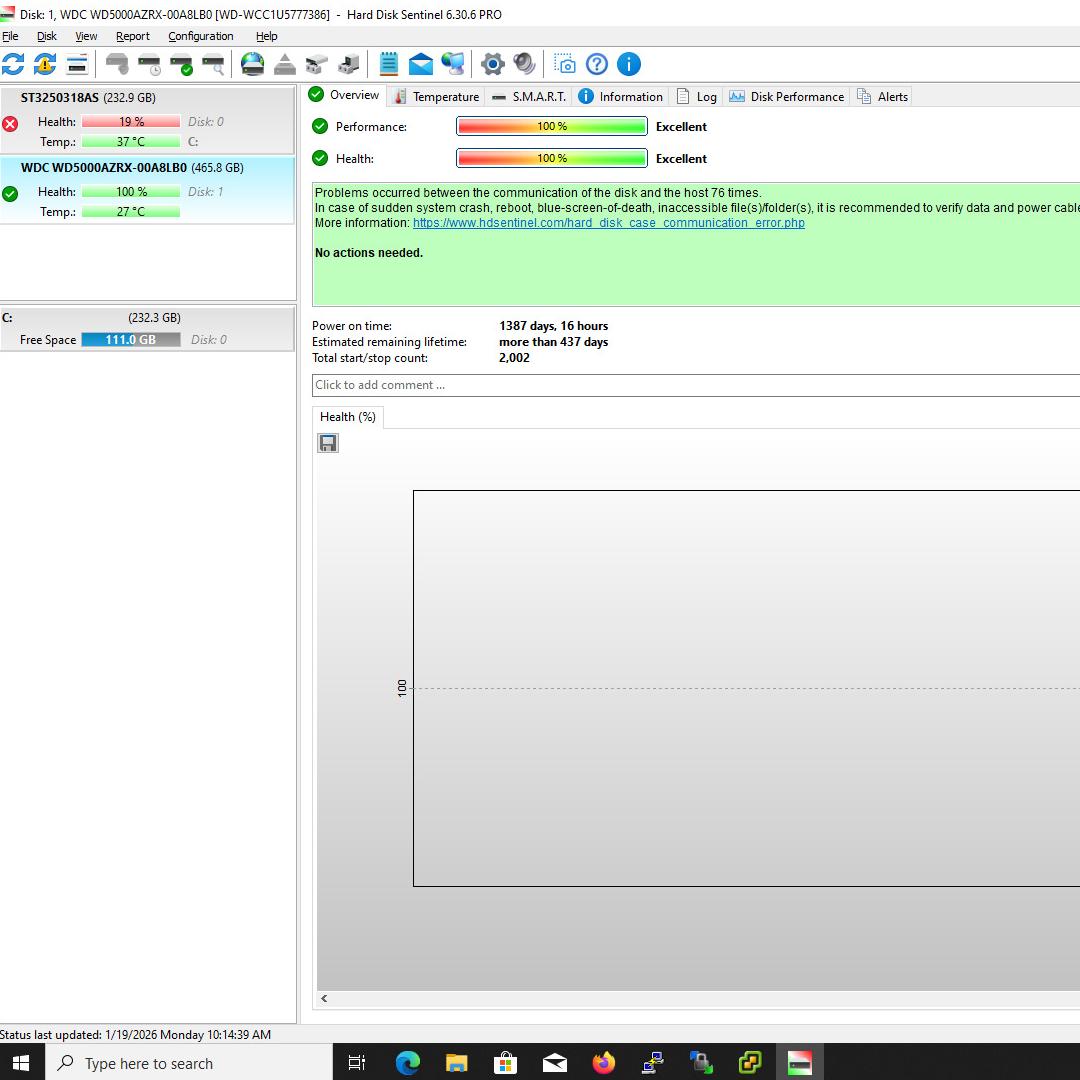Screen dimensions: 1080x1080
Task: Switch to the Temperature tab
Action: [436, 97]
